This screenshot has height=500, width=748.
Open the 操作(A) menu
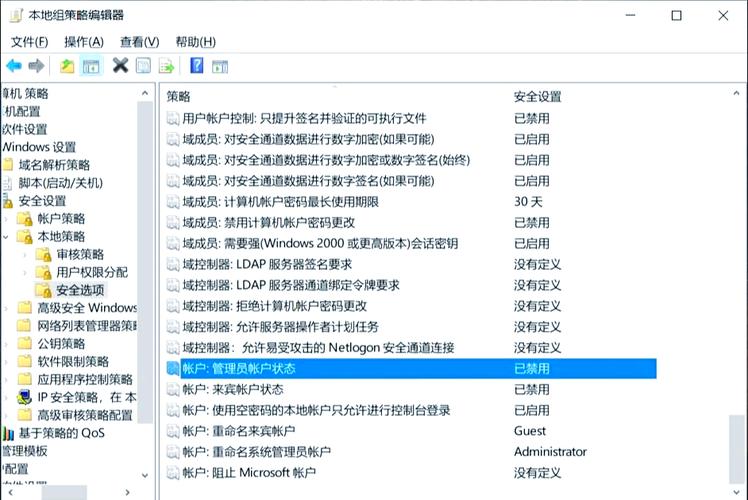point(84,42)
